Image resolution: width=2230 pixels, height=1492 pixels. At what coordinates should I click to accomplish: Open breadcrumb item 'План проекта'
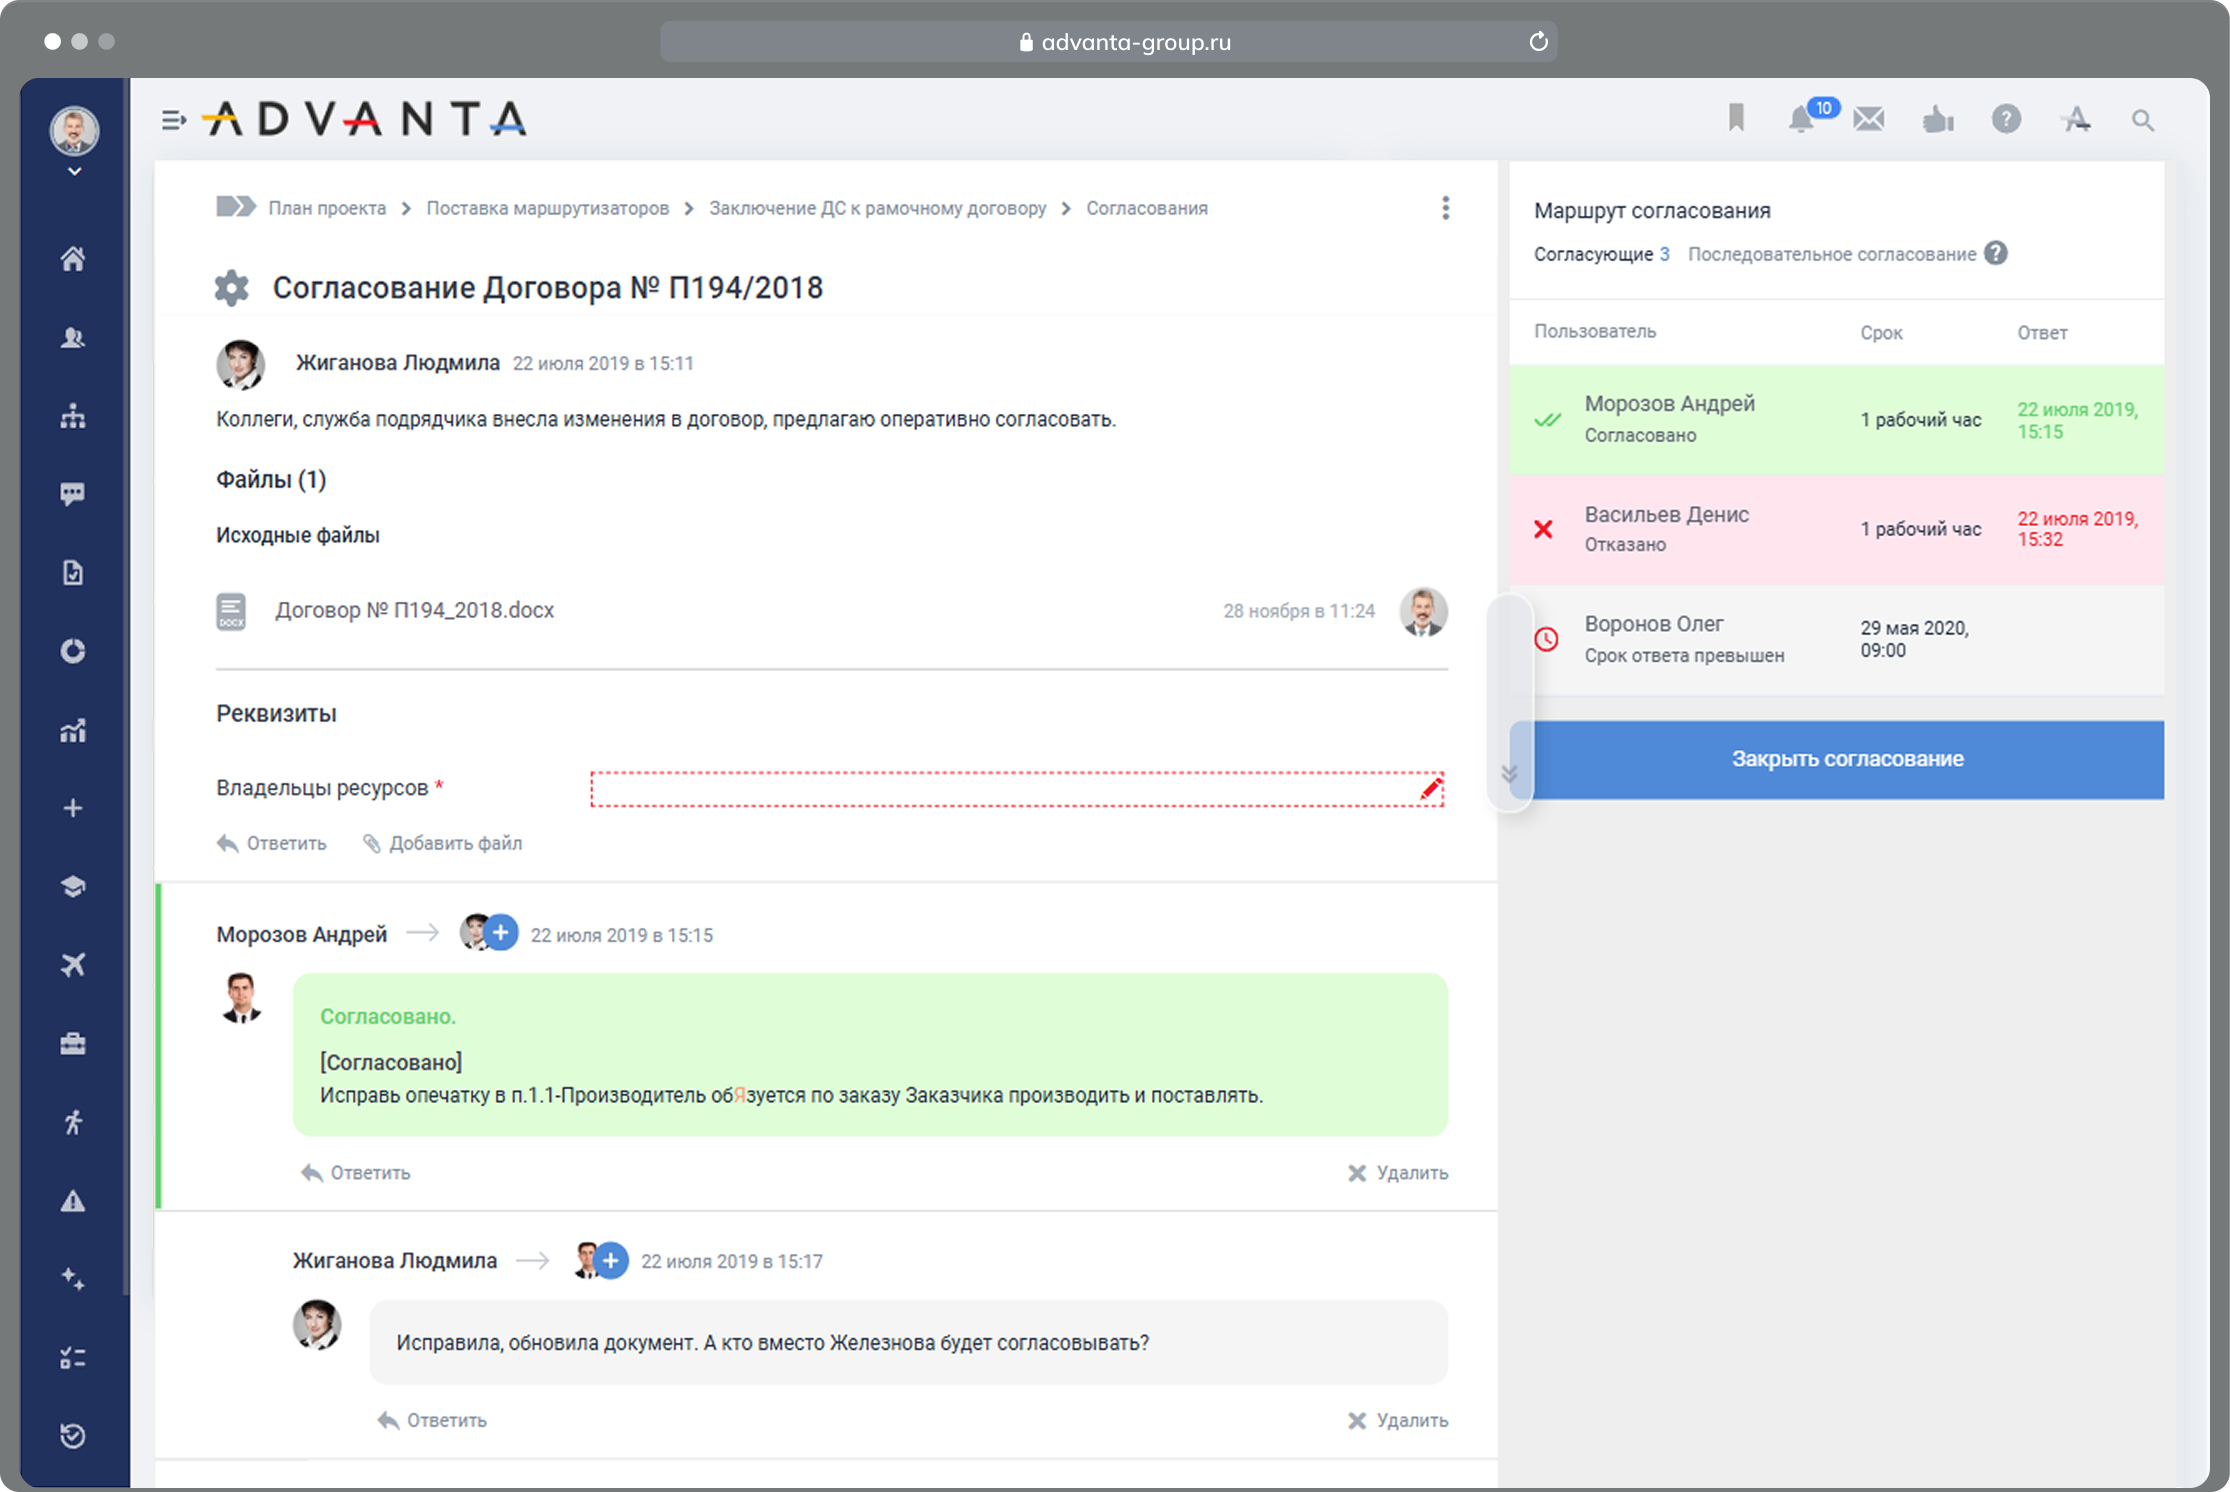pos(327,208)
